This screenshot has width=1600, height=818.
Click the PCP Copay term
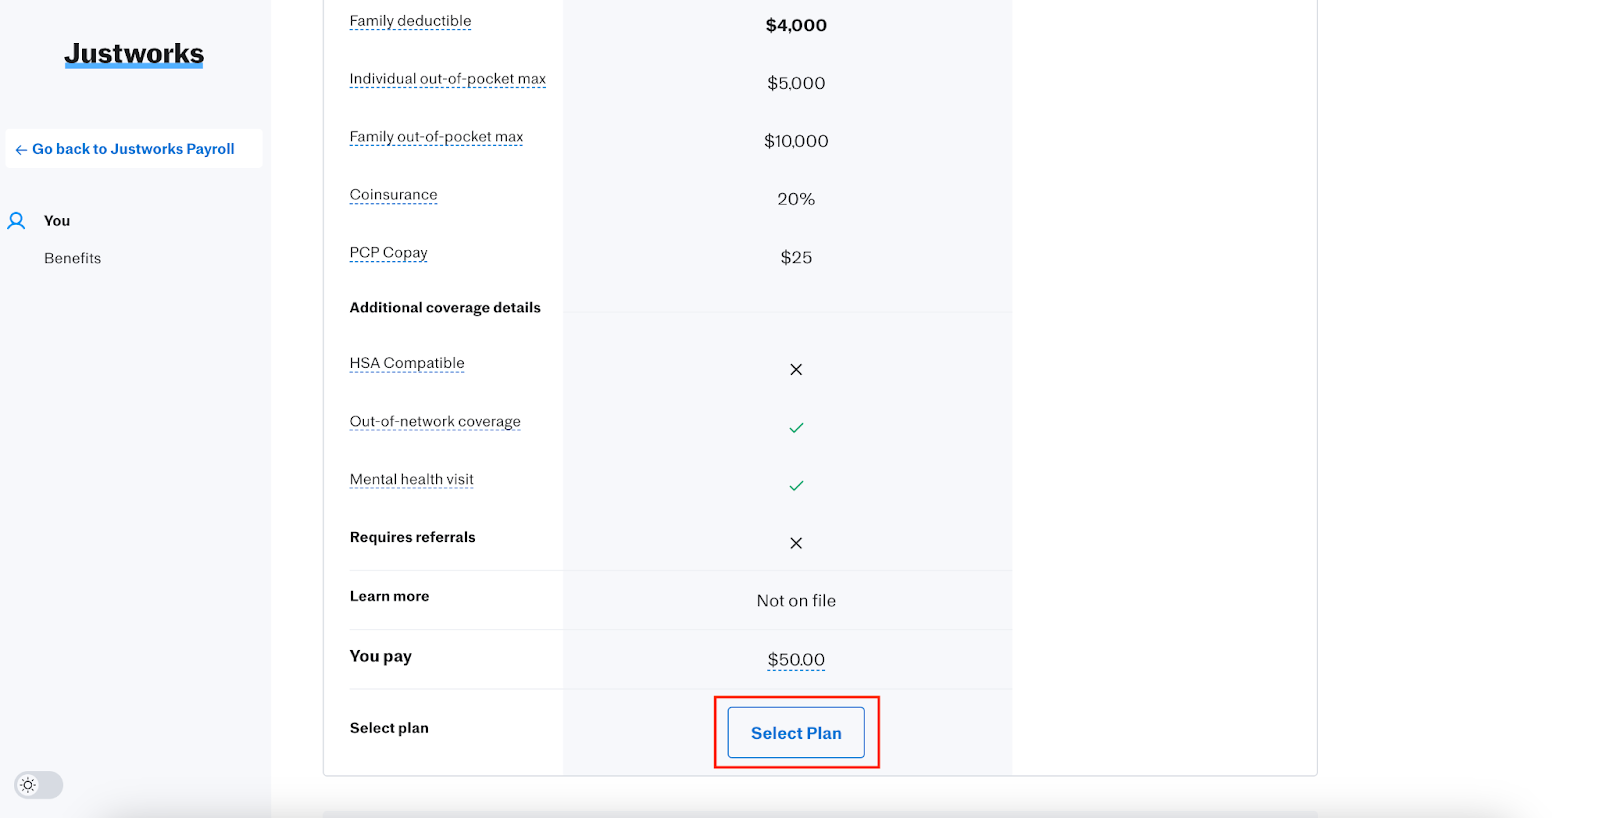(388, 253)
